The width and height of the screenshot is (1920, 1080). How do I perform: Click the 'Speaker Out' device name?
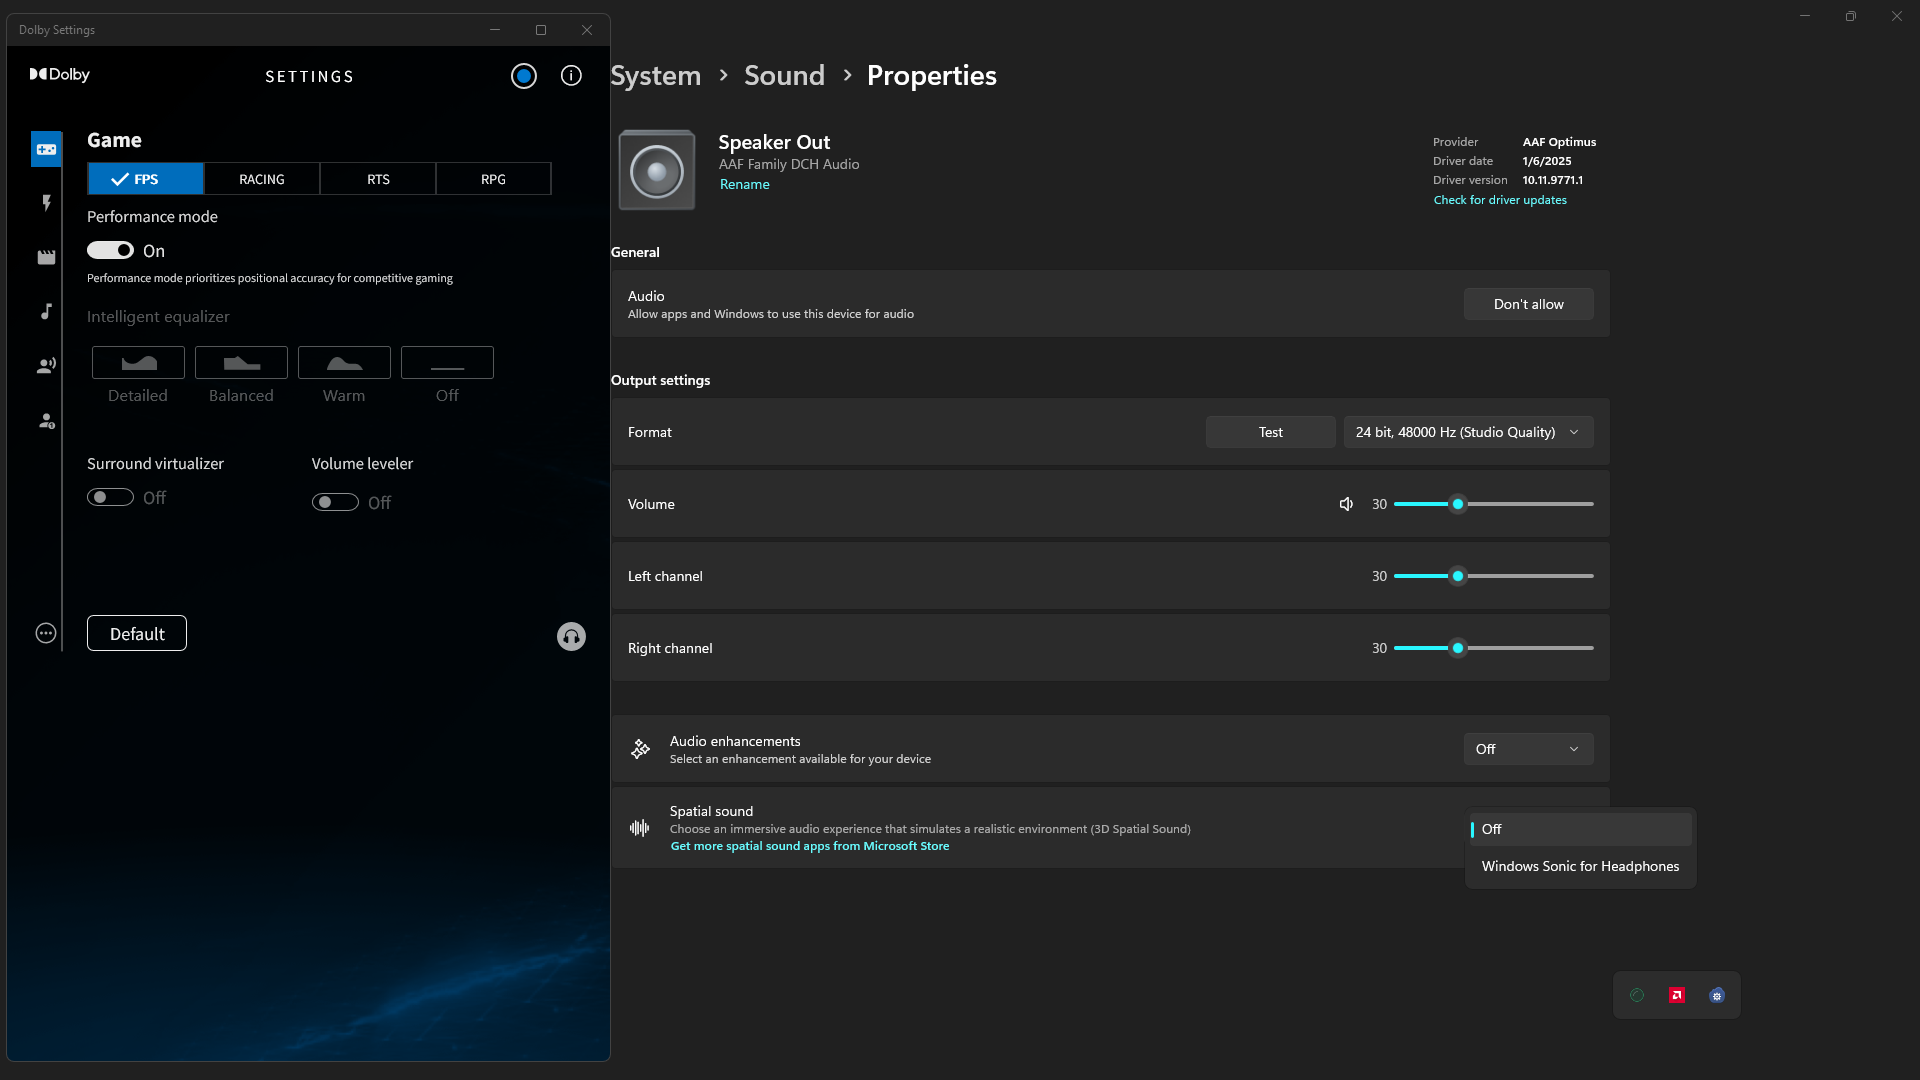[x=774, y=142]
